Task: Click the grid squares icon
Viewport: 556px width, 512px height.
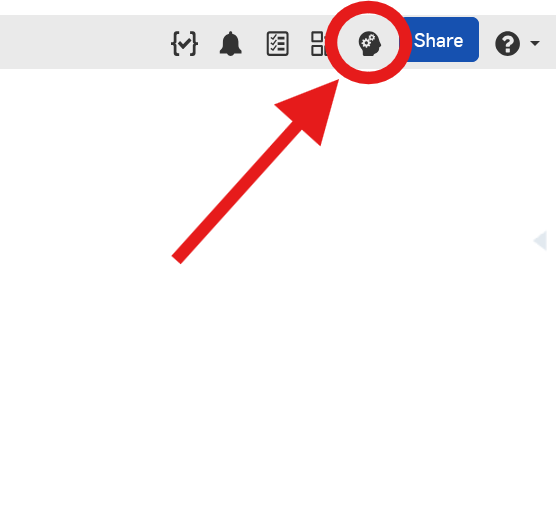Action: click(x=318, y=44)
